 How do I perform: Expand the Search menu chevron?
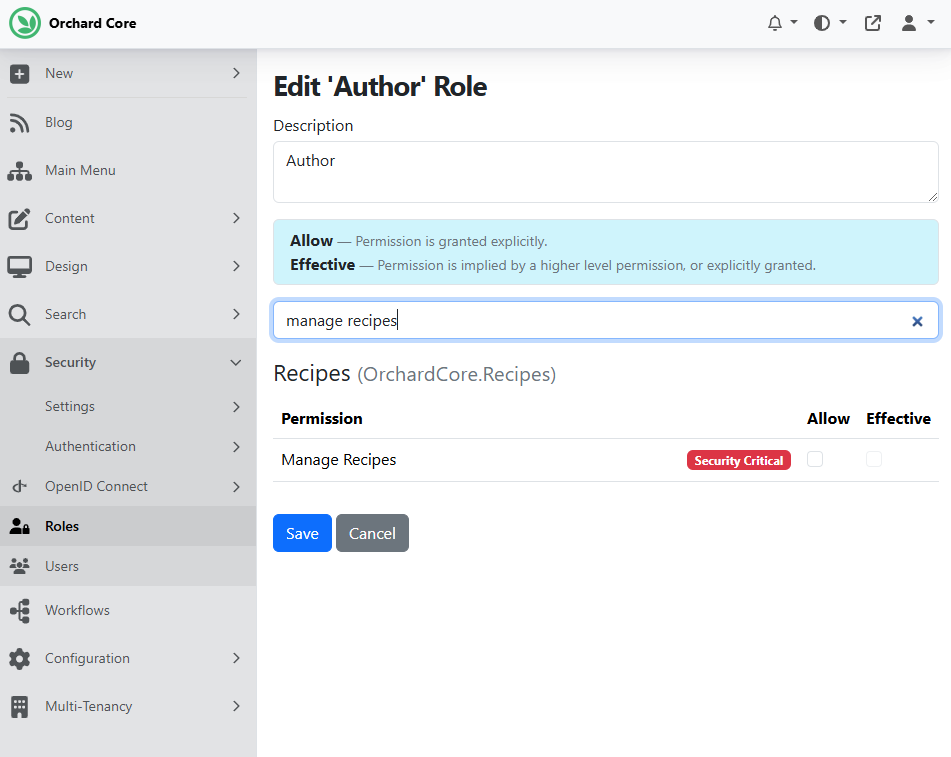pos(237,314)
